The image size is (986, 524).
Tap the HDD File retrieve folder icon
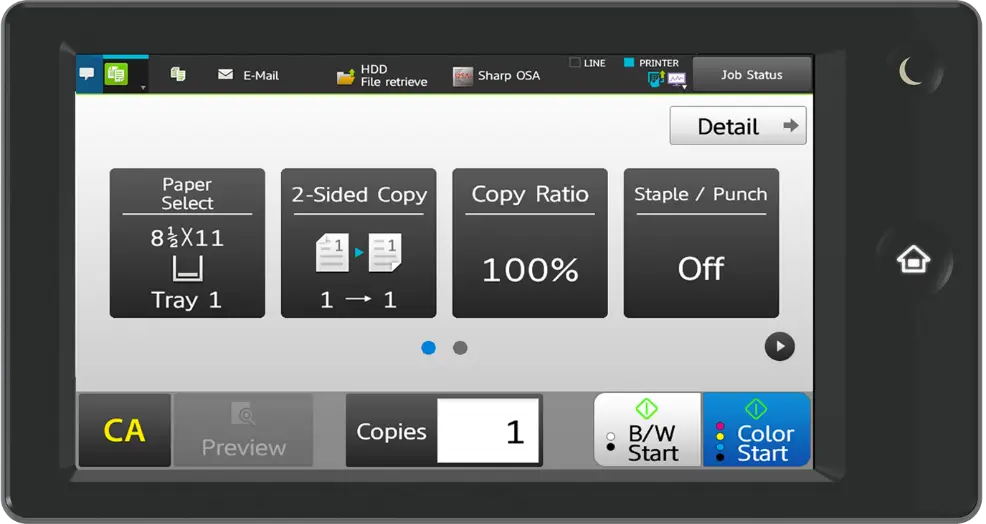tap(346, 76)
